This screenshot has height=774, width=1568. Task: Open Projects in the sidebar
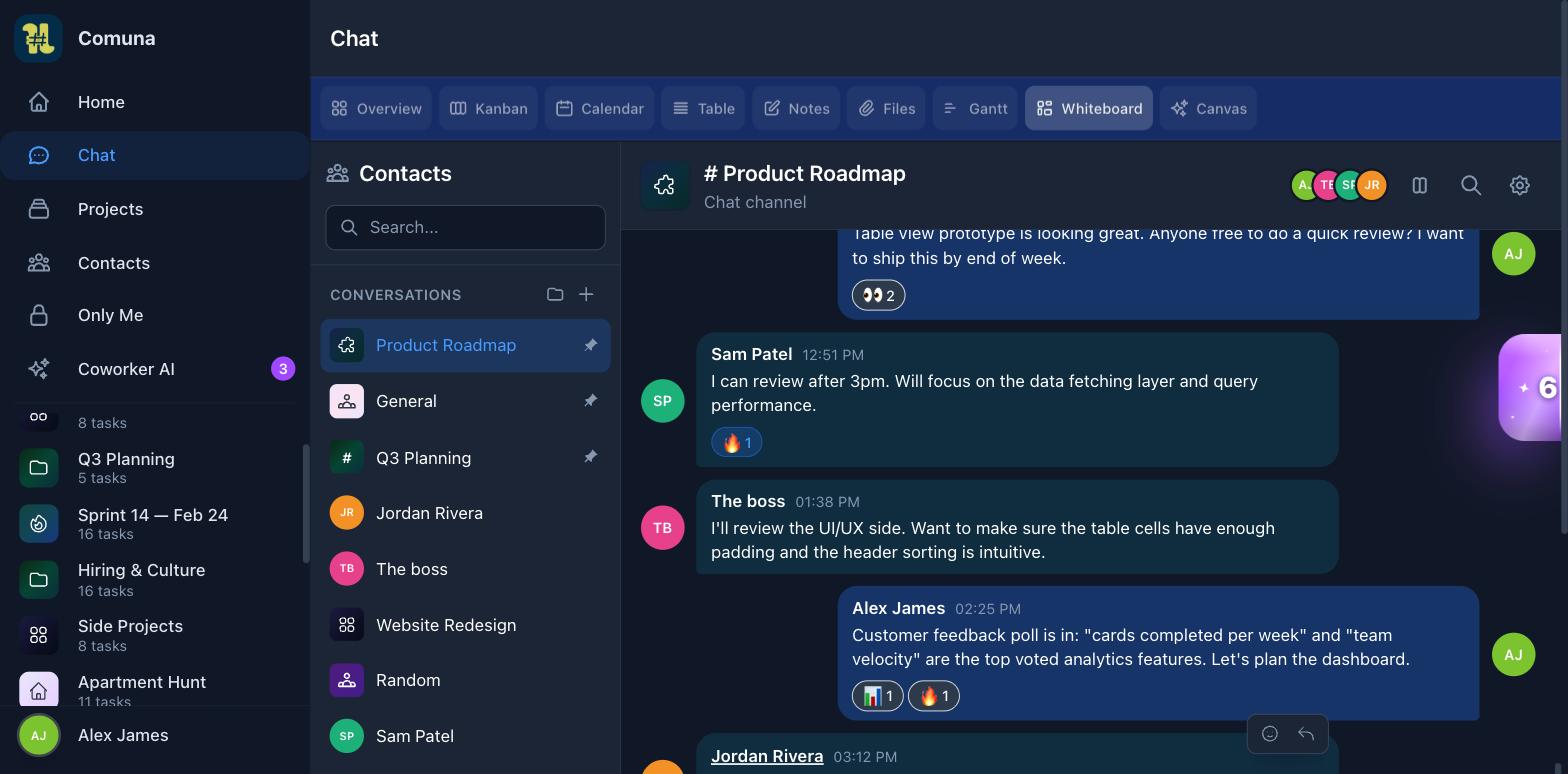pos(155,209)
